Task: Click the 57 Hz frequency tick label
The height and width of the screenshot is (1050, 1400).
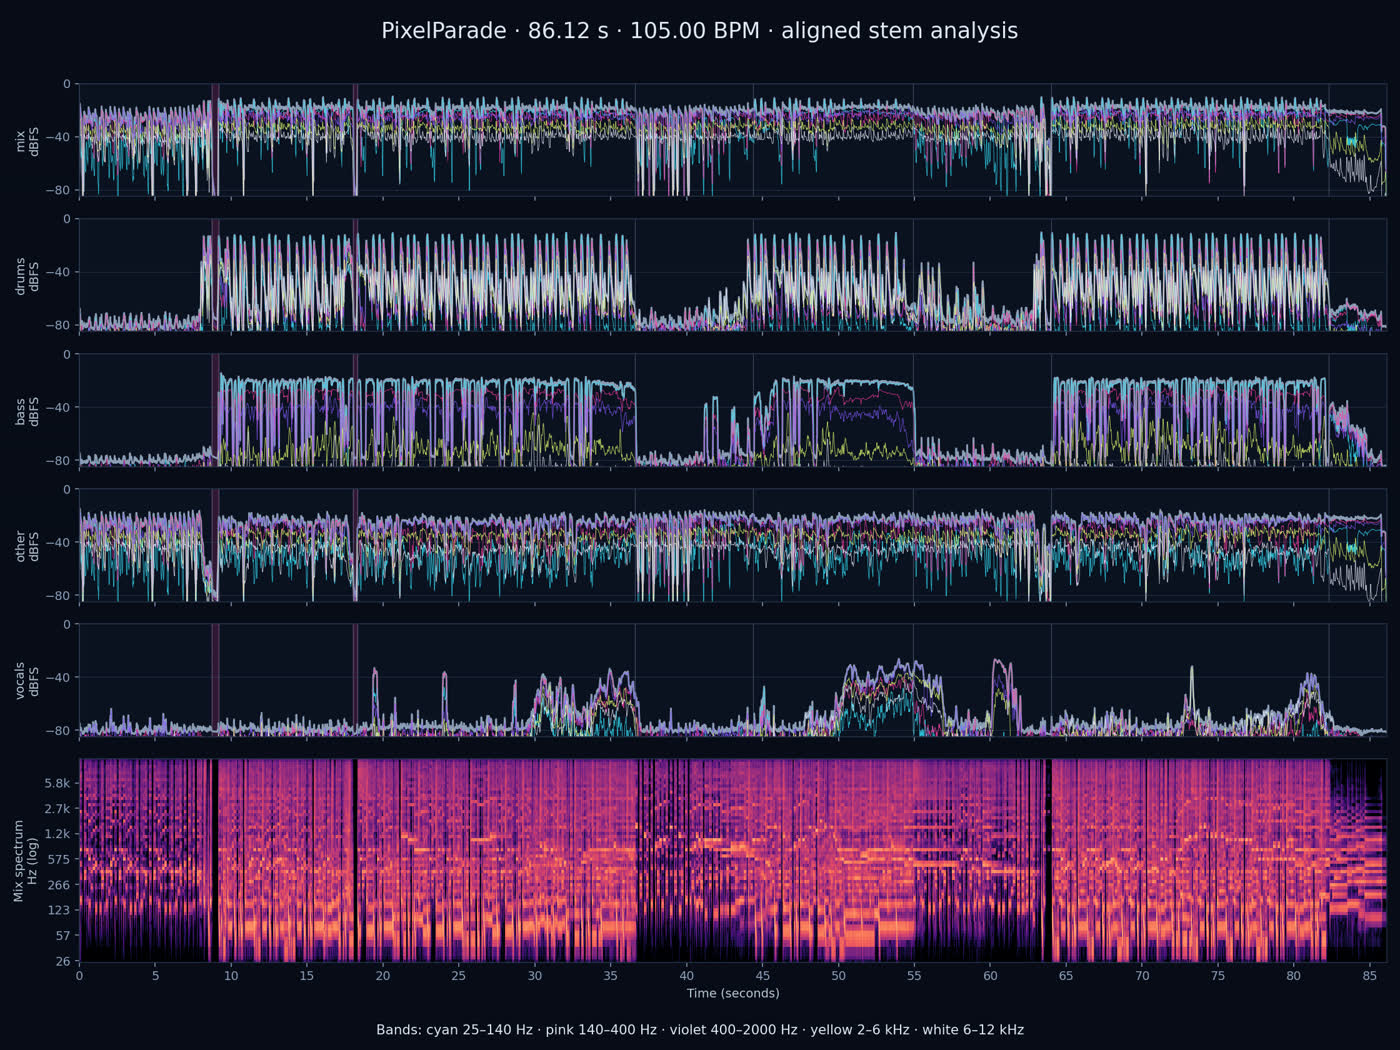Action: pyautogui.click(x=63, y=936)
